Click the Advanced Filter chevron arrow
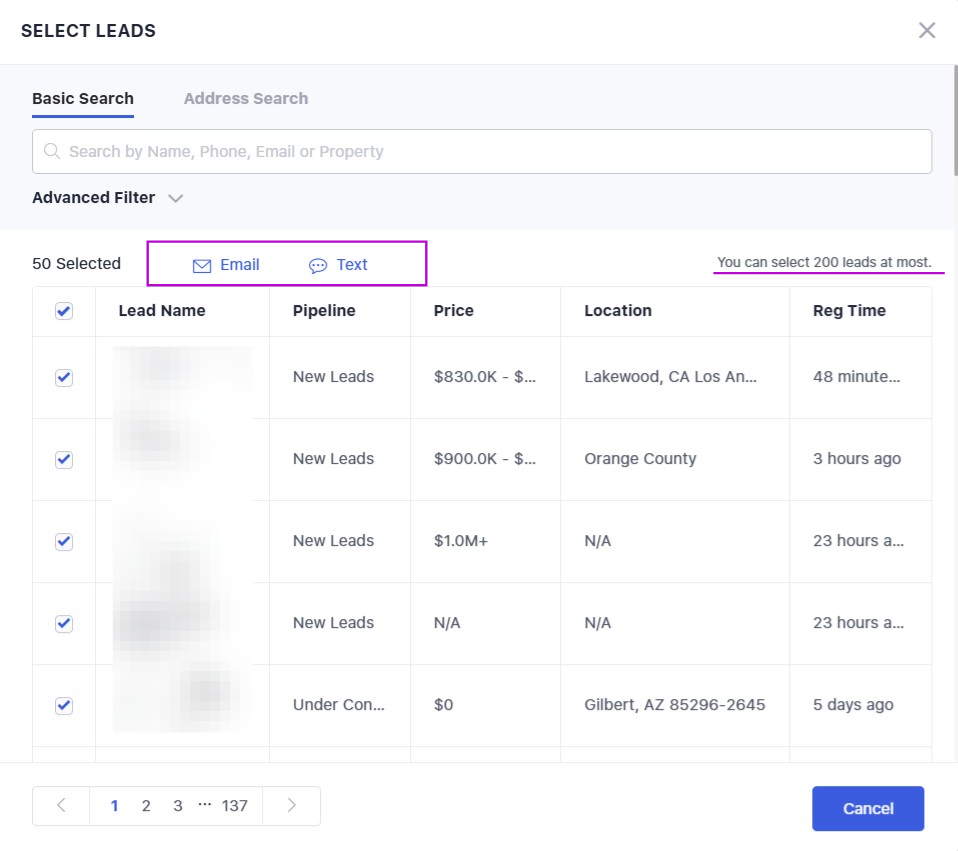Screen dimensions: 958x851 point(176,198)
